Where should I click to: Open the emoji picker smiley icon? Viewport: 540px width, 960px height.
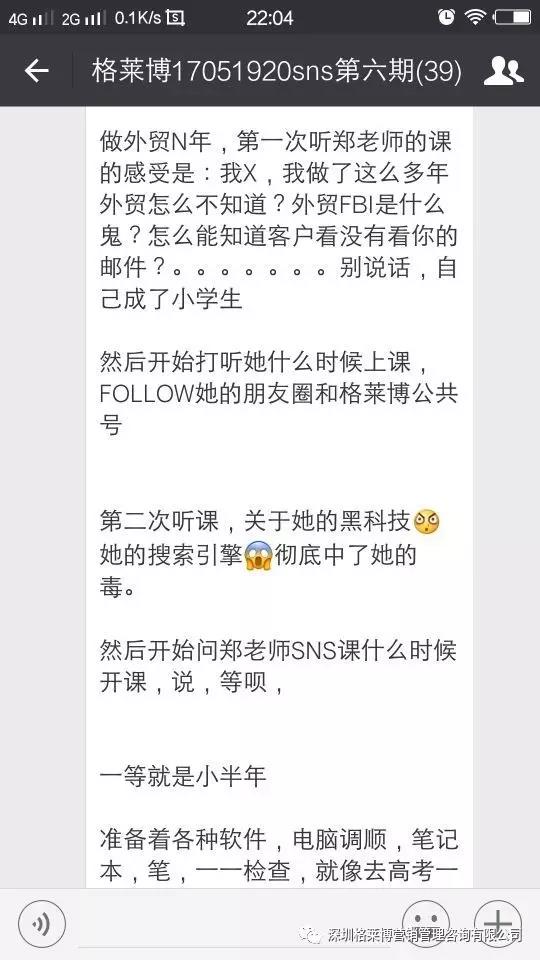pos(426,923)
